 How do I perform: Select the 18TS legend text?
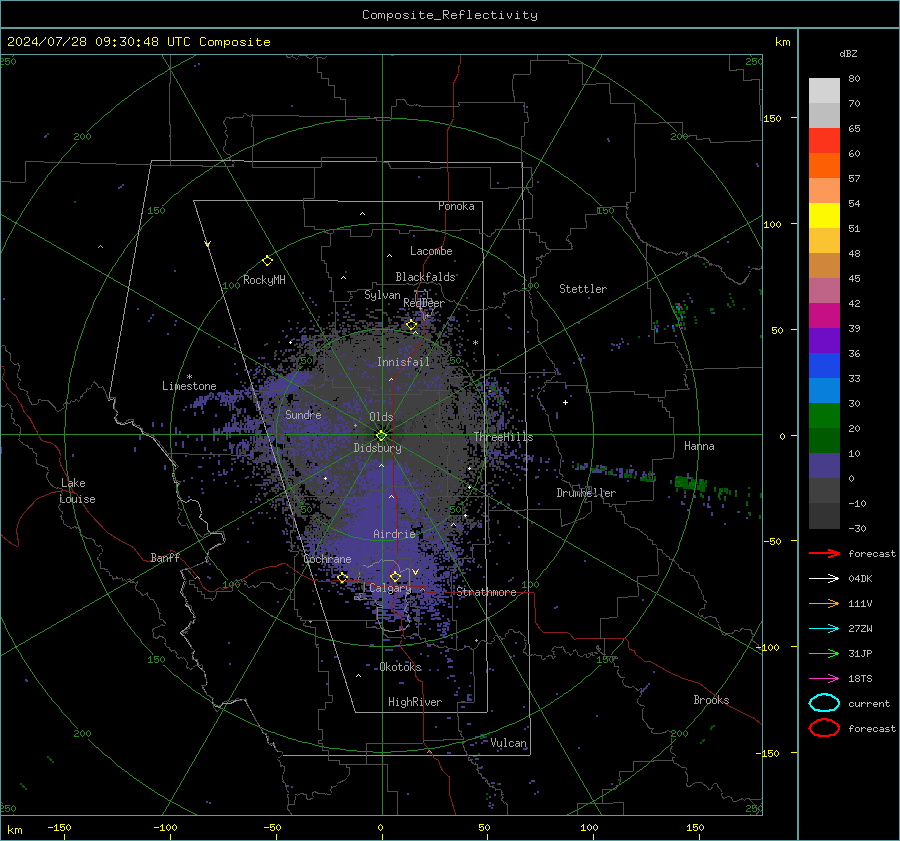coord(860,679)
